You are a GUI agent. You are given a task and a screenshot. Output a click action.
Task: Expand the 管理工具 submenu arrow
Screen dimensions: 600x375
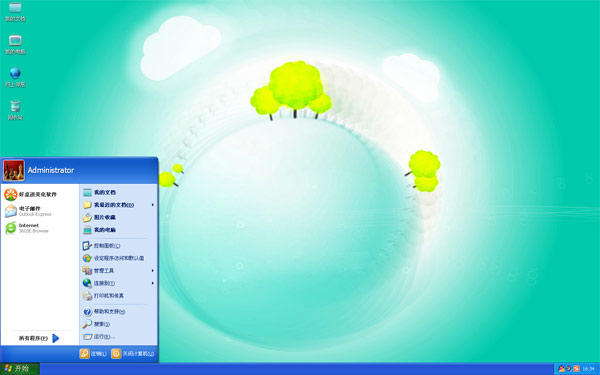coord(152,271)
